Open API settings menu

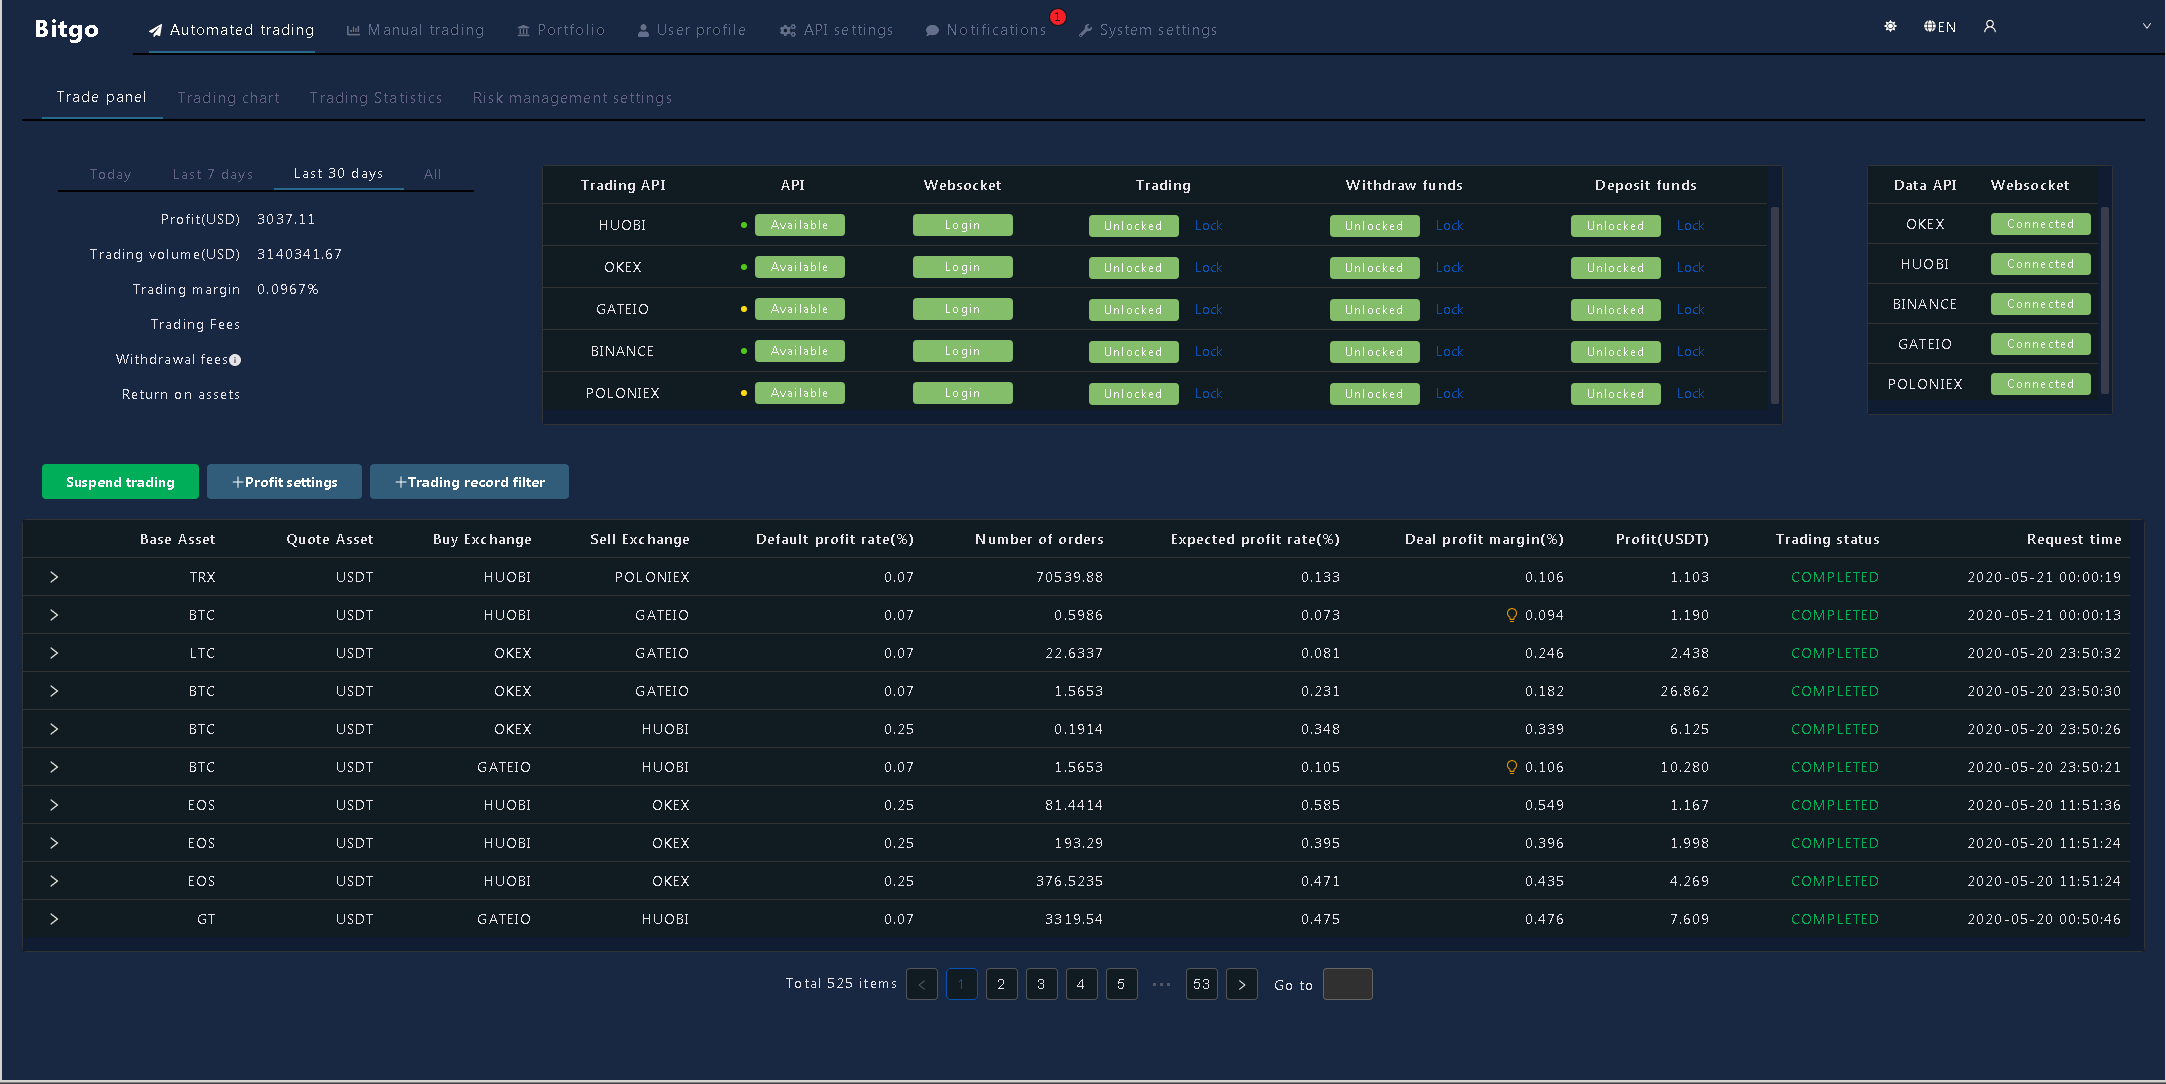(837, 30)
